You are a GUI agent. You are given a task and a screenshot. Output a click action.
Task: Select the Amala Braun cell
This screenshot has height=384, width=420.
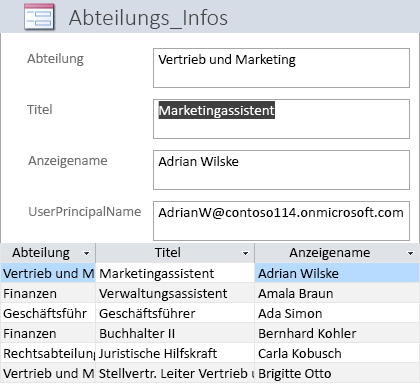point(337,293)
